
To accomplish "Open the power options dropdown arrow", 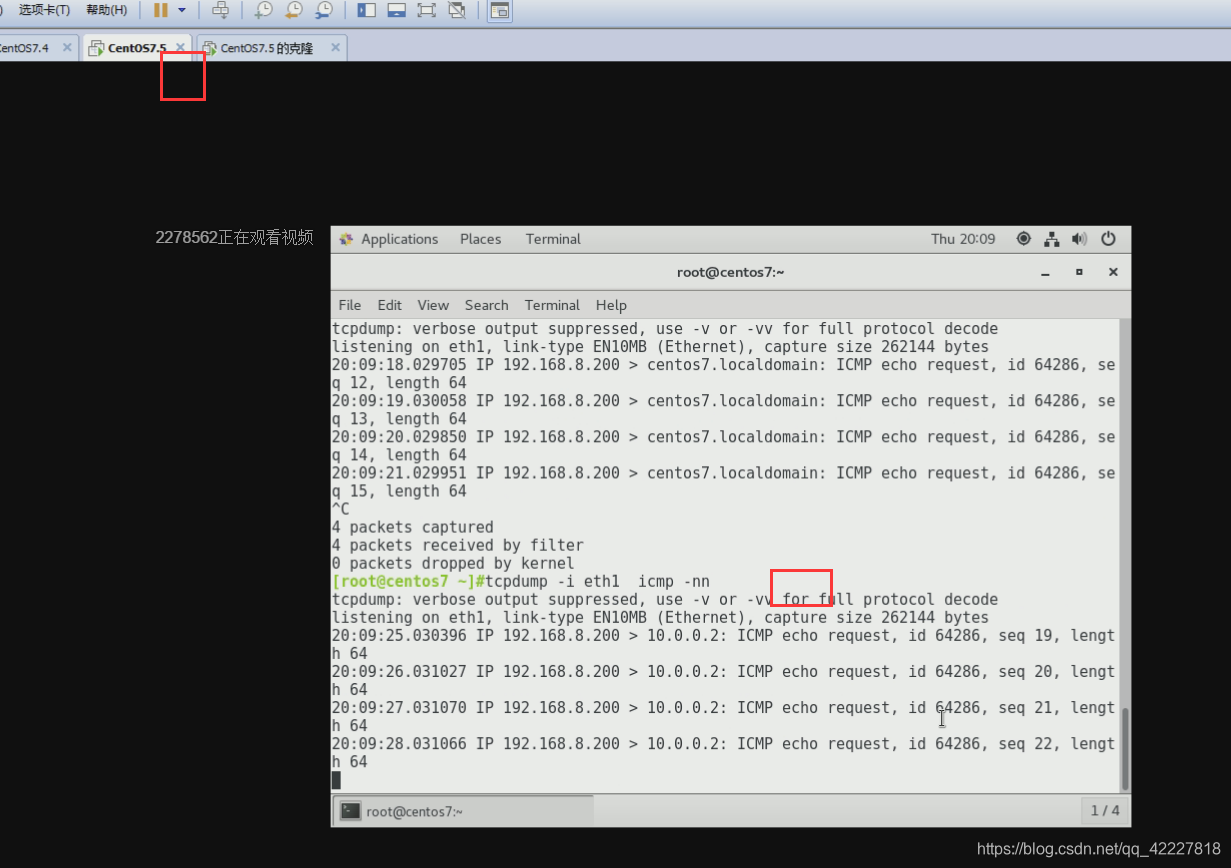I will pos(181,10).
